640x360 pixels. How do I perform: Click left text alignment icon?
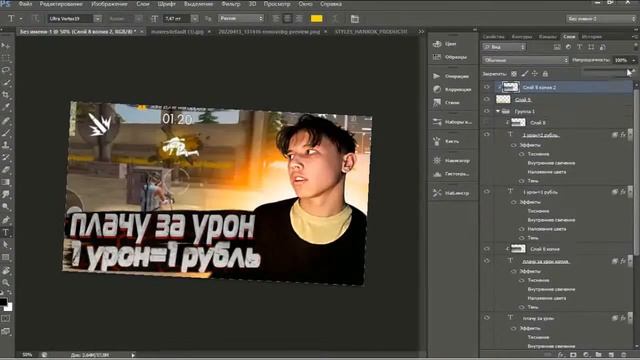[276, 19]
